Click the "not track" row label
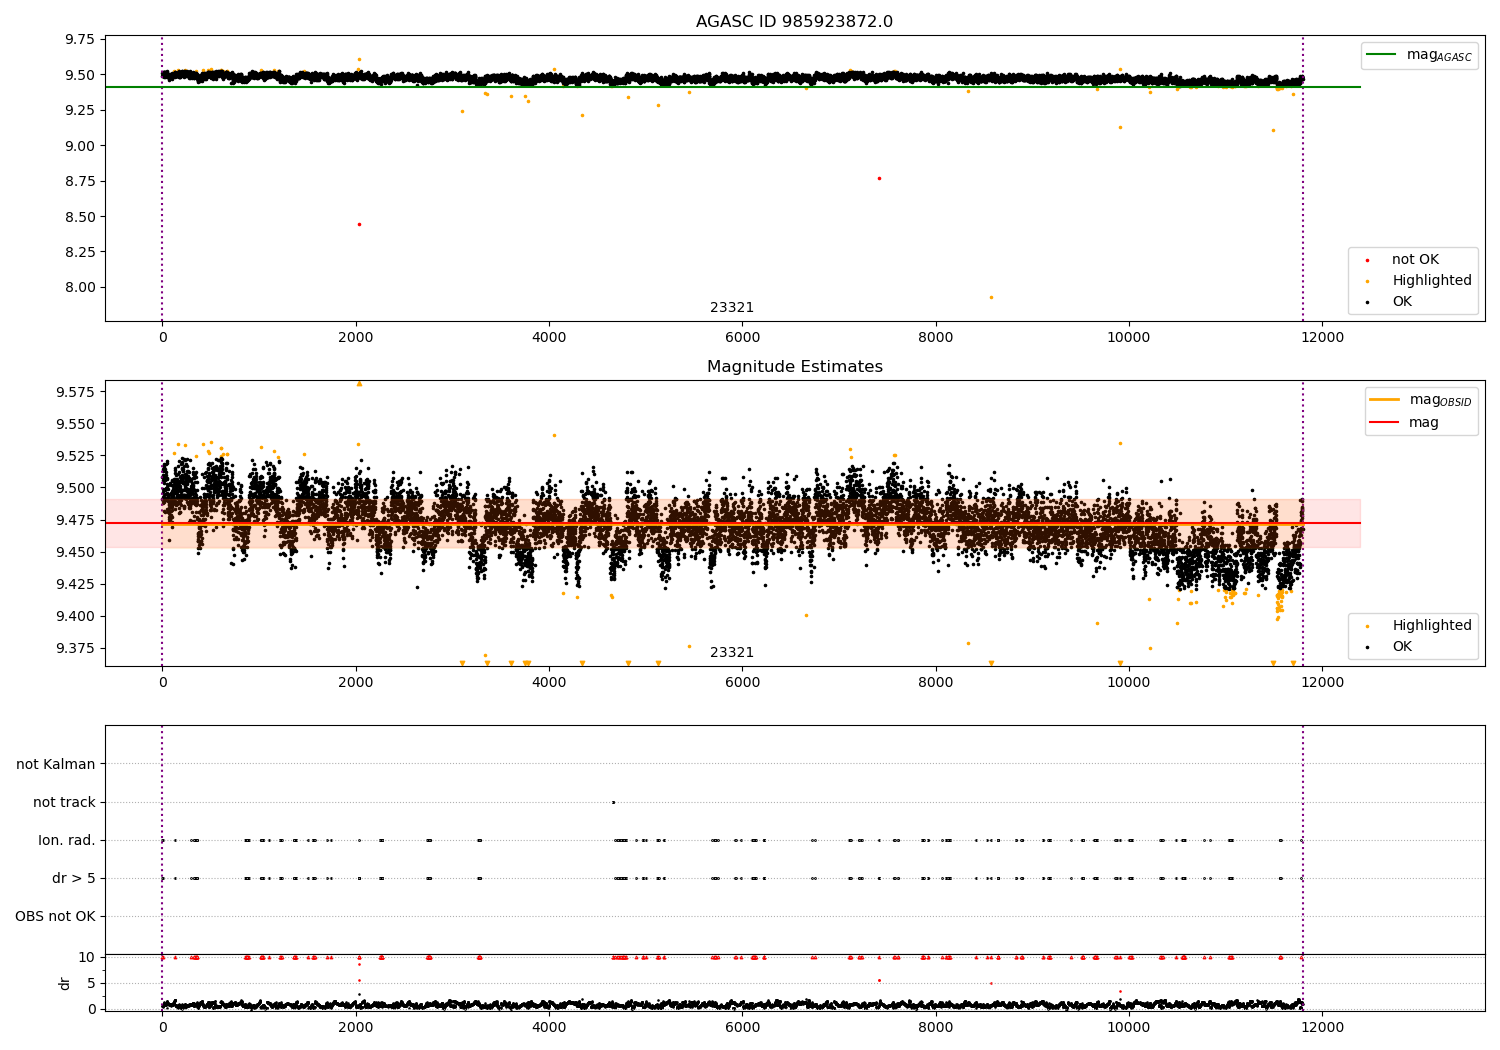The image size is (1500, 1050). coord(64,802)
